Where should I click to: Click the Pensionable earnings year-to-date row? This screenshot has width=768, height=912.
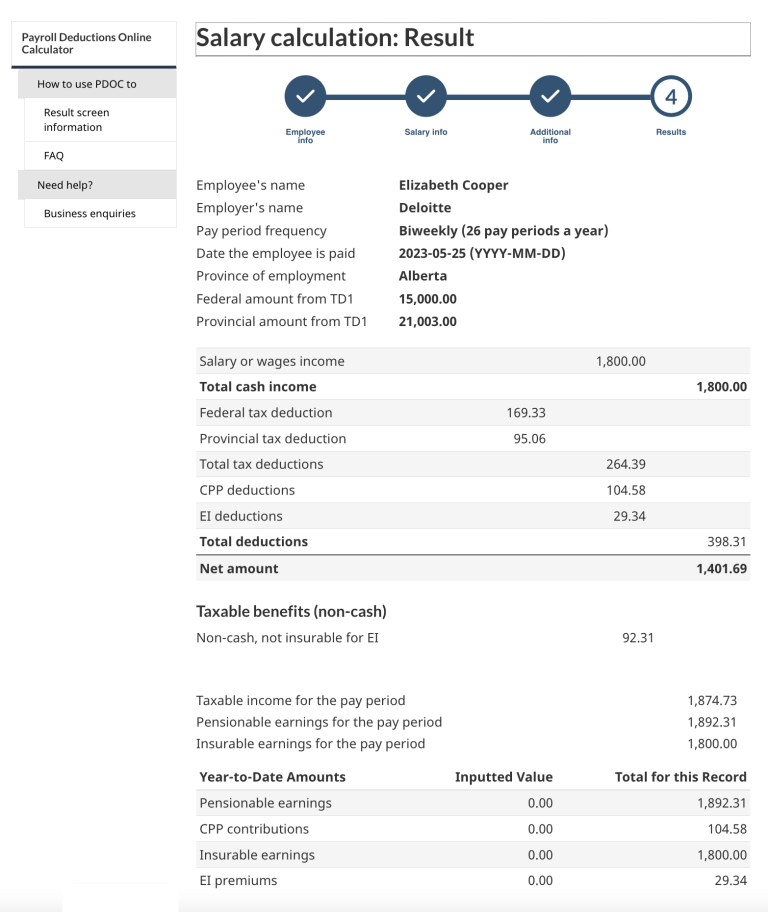coord(474,803)
